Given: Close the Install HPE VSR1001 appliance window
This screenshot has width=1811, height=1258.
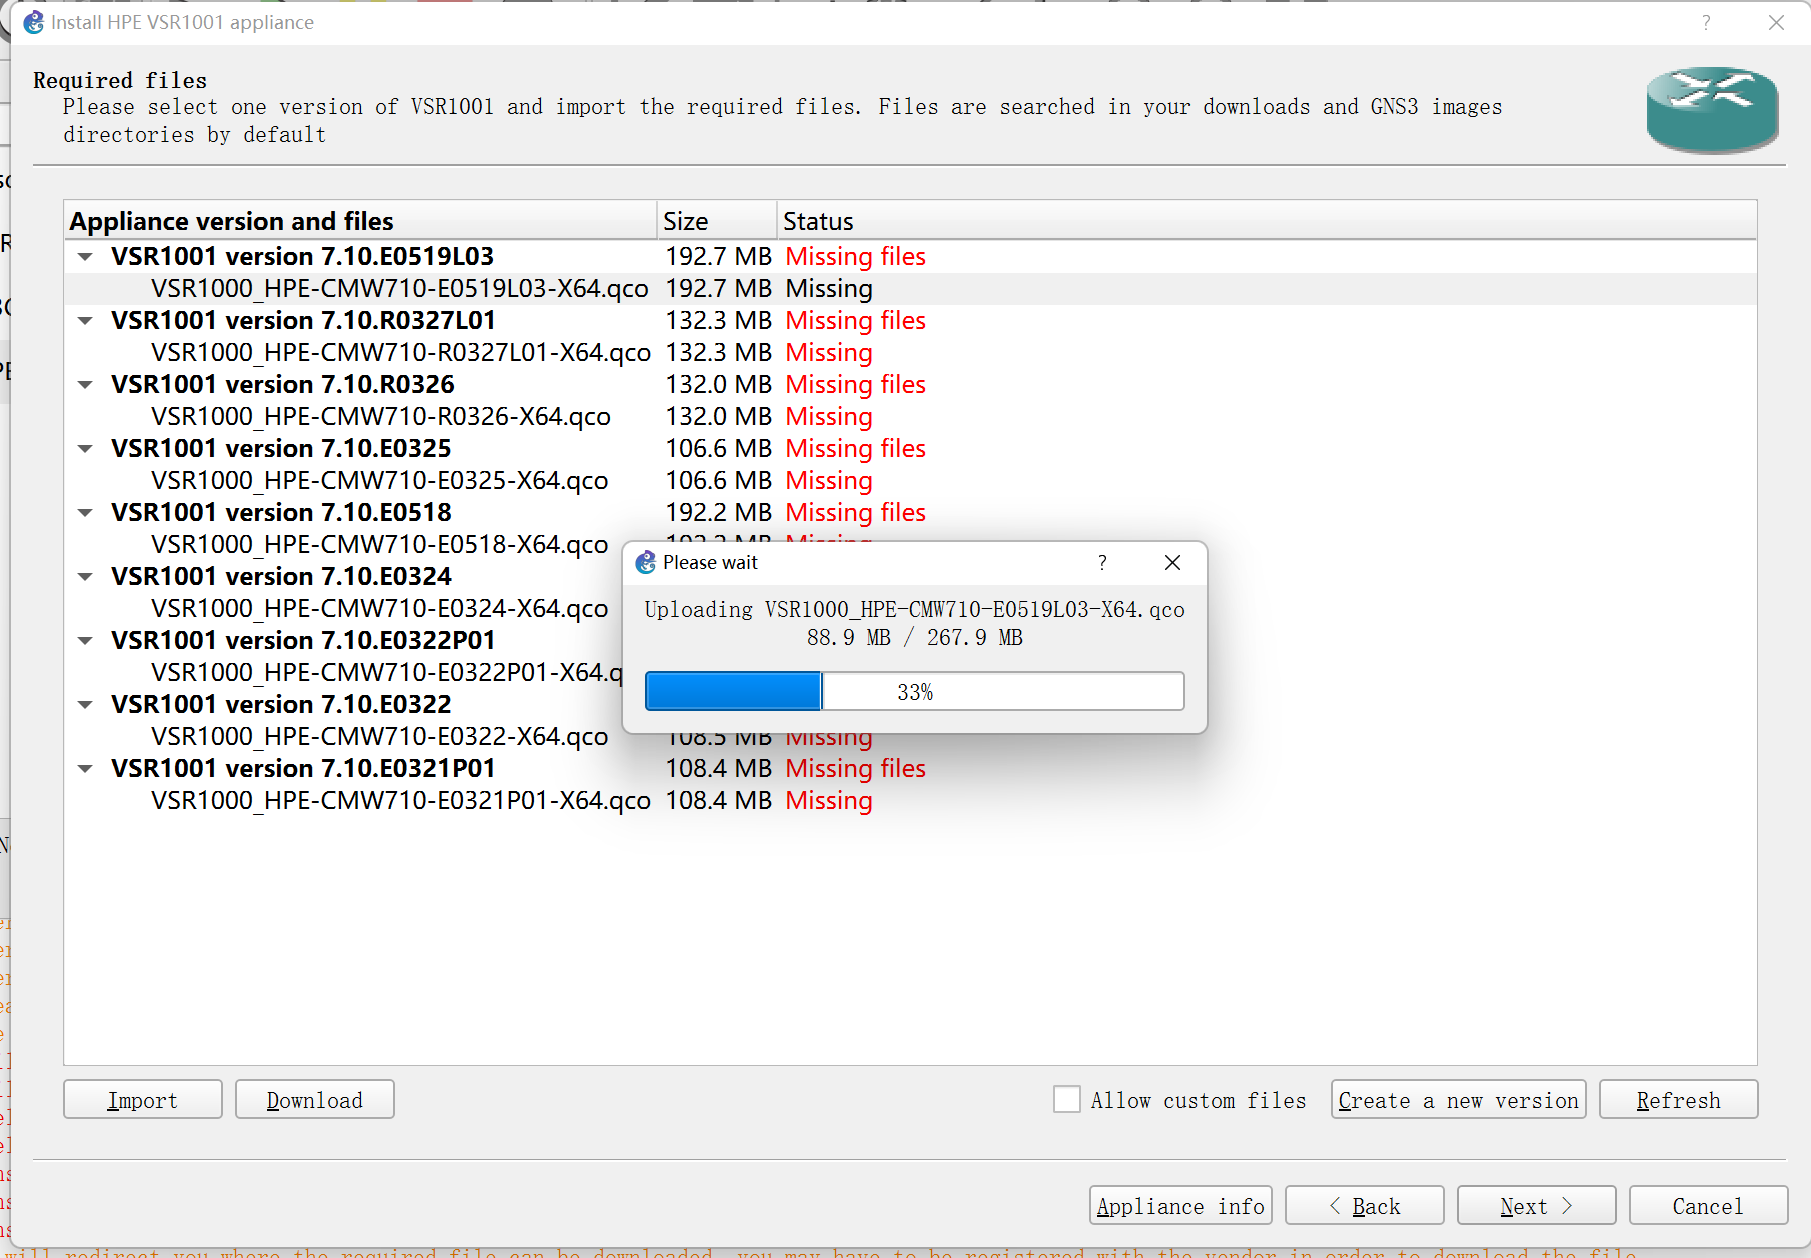Looking at the screenshot, I should pos(1776,22).
